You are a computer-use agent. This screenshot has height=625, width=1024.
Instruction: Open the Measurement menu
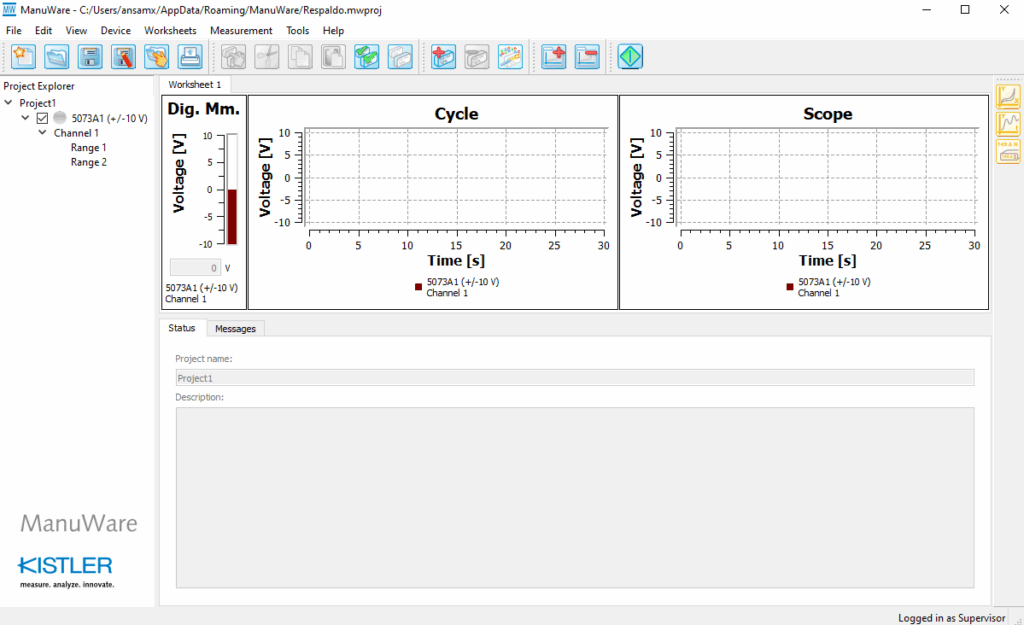pos(241,31)
